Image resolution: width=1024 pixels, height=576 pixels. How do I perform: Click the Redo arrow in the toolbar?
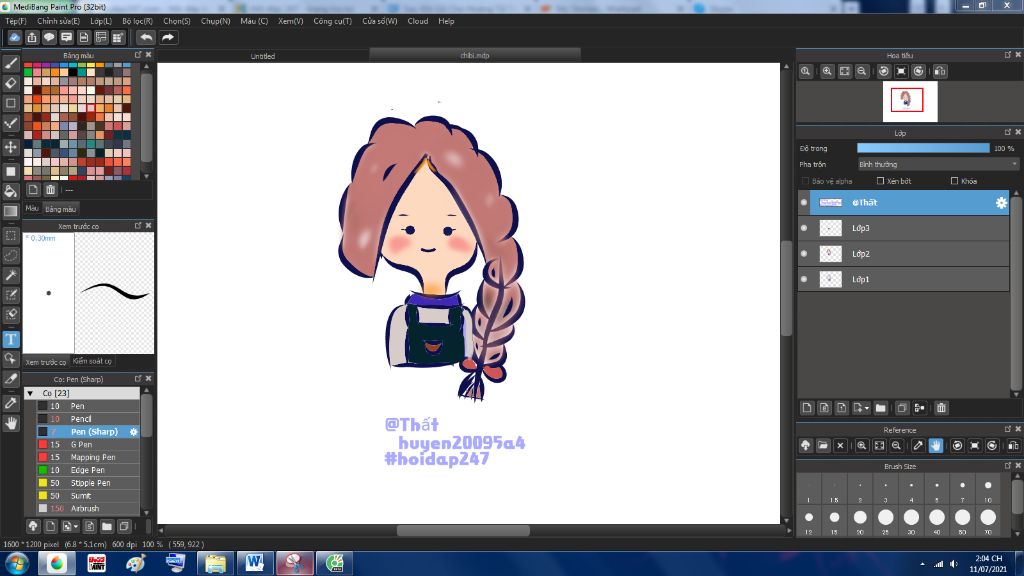click(168, 37)
